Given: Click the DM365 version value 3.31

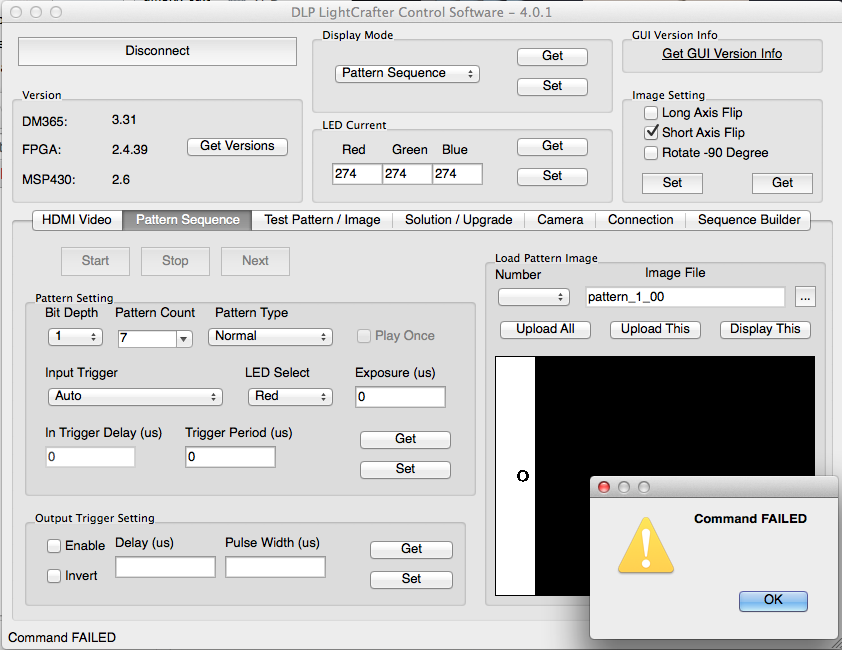Looking at the screenshot, I should (124, 120).
